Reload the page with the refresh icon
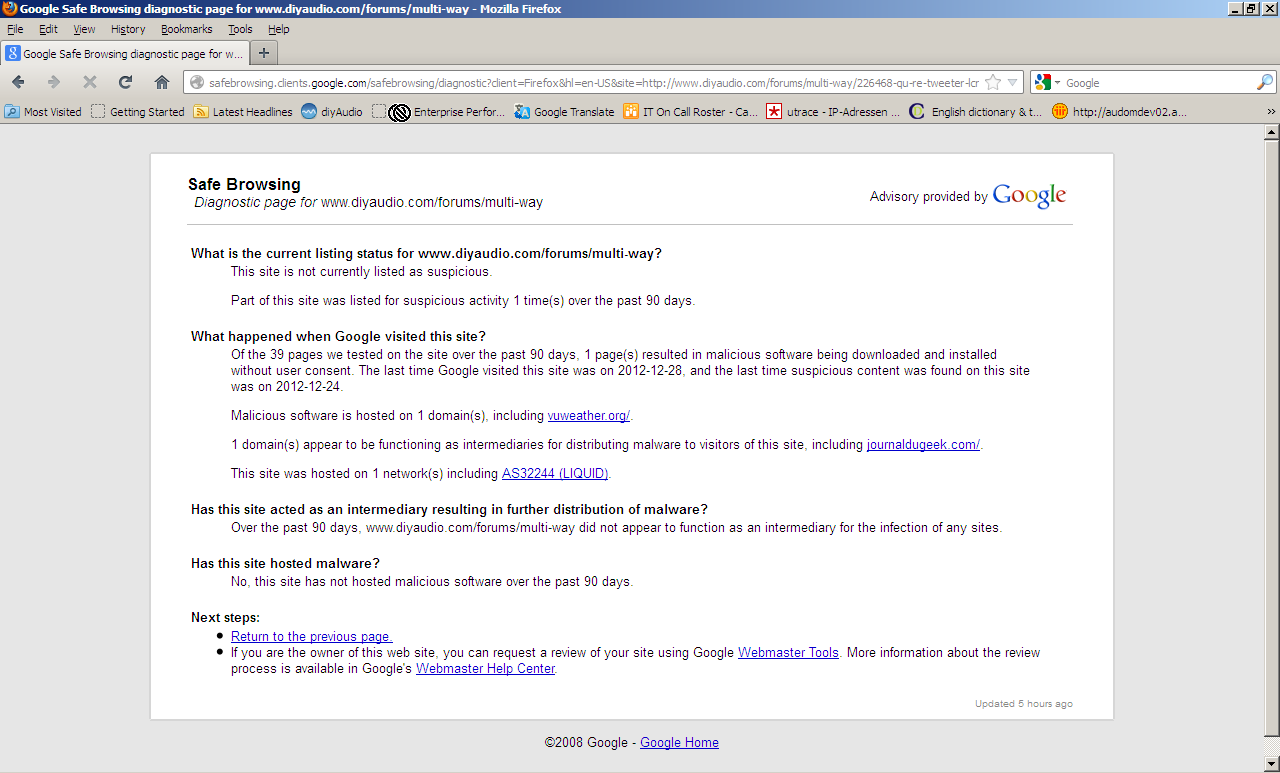Image resolution: width=1280 pixels, height=773 pixels. click(125, 82)
